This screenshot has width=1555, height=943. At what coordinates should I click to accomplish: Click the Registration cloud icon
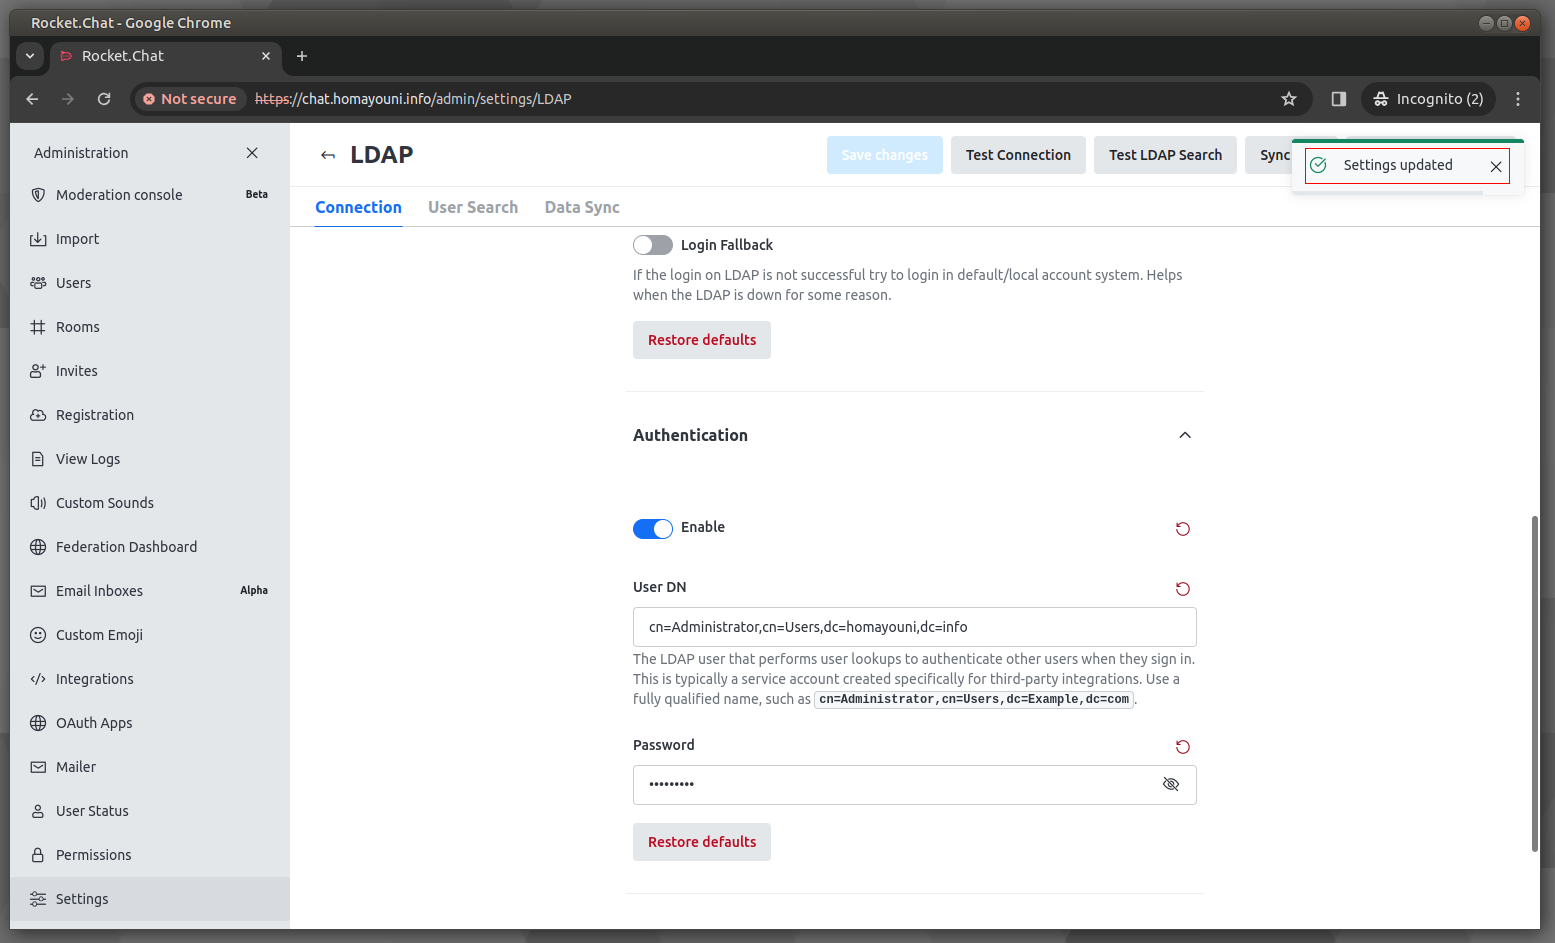[x=38, y=415]
